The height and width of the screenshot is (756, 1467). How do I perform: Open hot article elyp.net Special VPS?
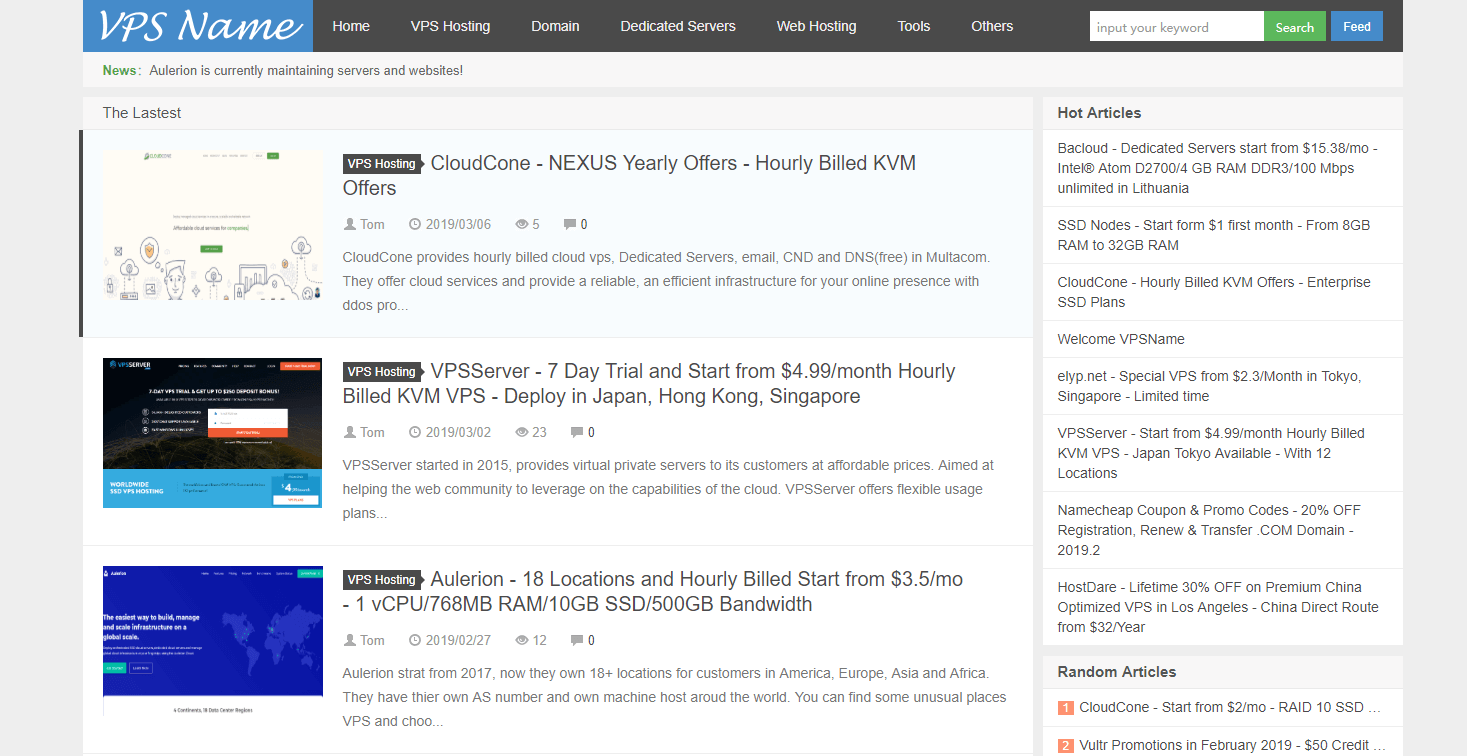(1209, 386)
